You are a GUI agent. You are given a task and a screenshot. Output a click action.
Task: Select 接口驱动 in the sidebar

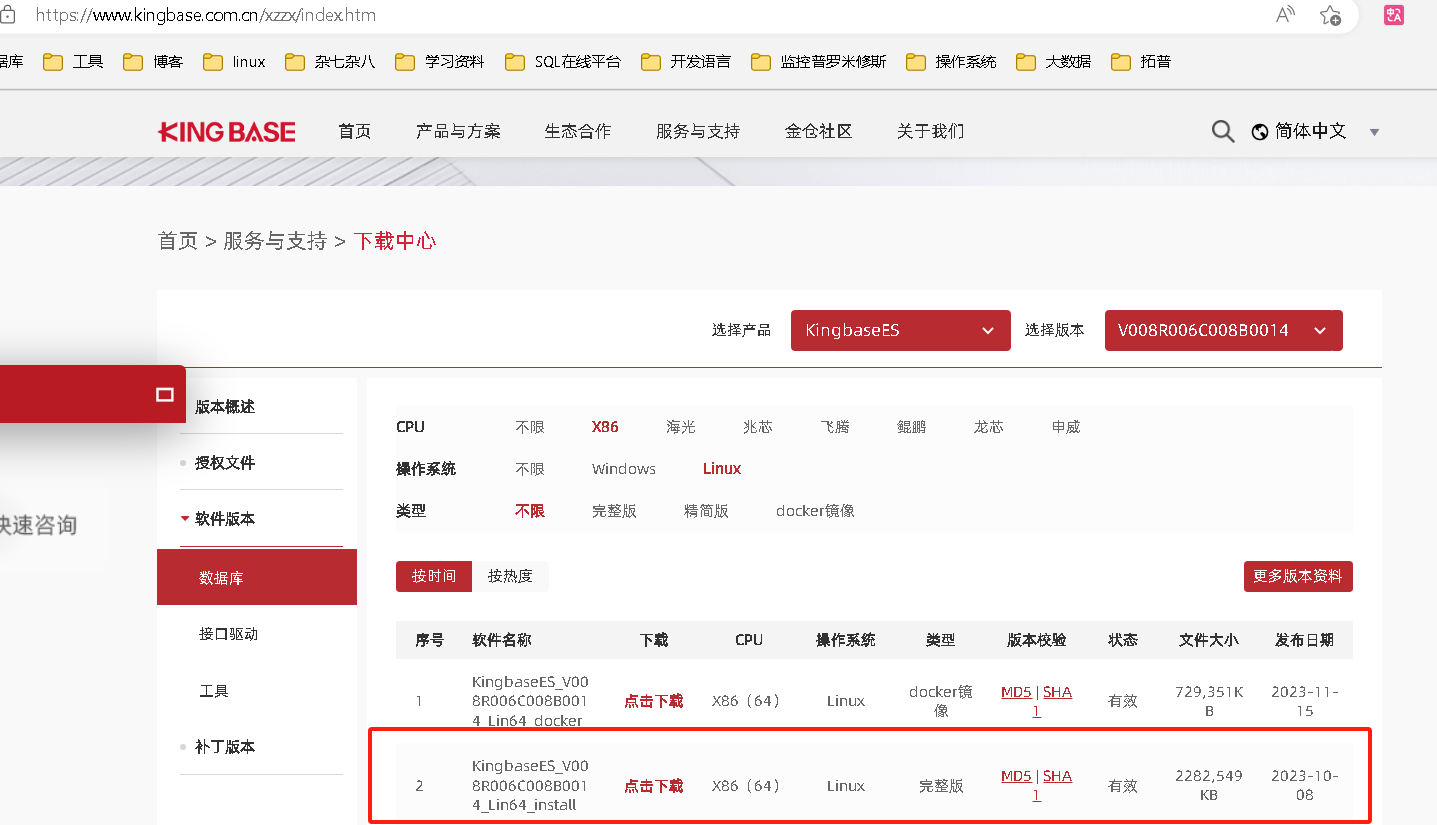coord(229,634)
